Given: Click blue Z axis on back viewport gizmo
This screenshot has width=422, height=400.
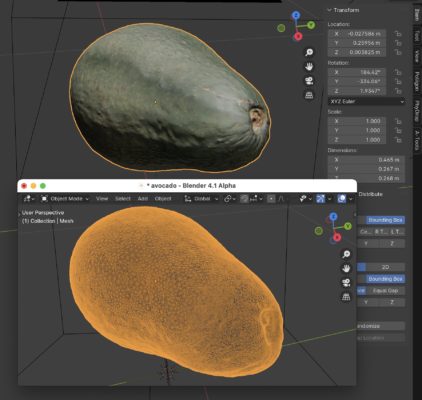Looking at the screenshot, I should 296,15.
